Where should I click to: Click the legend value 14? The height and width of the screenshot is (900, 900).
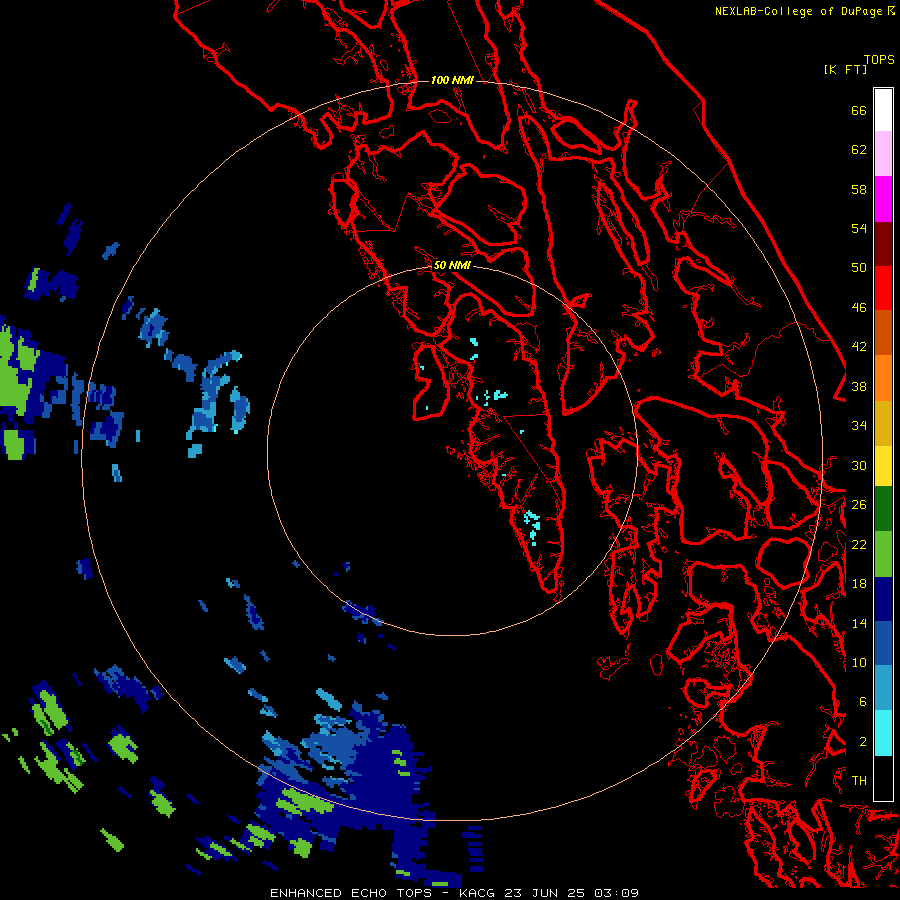[x=859, y=623]
